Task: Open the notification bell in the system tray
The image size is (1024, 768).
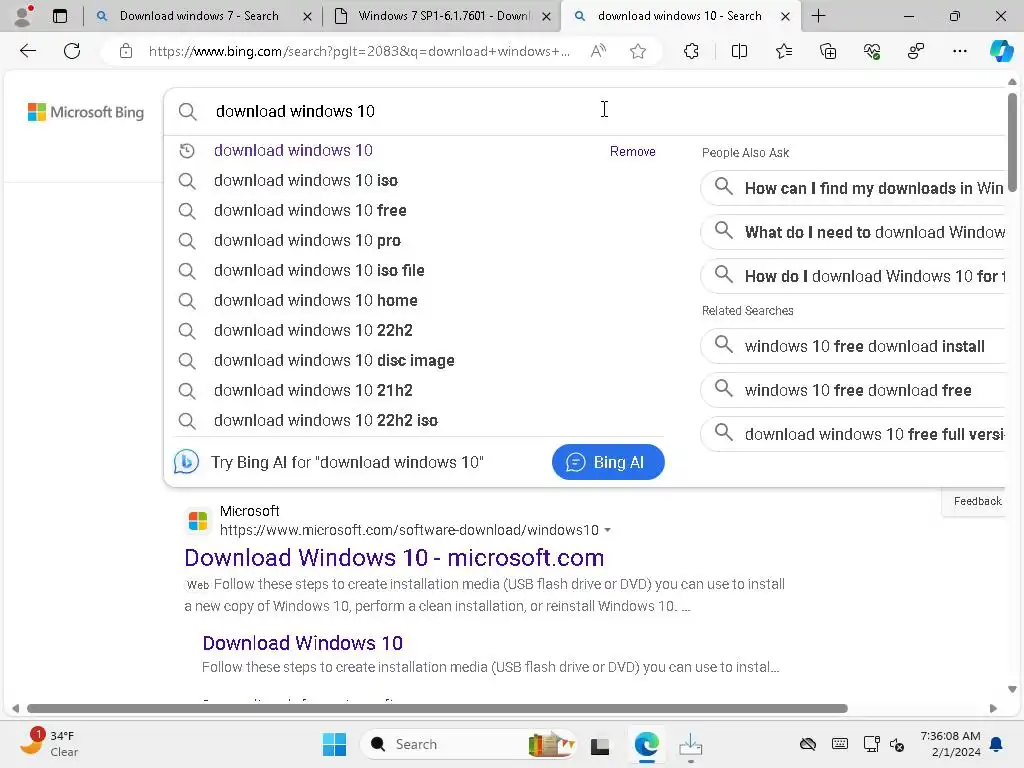Action: click(x=996, y=744)
